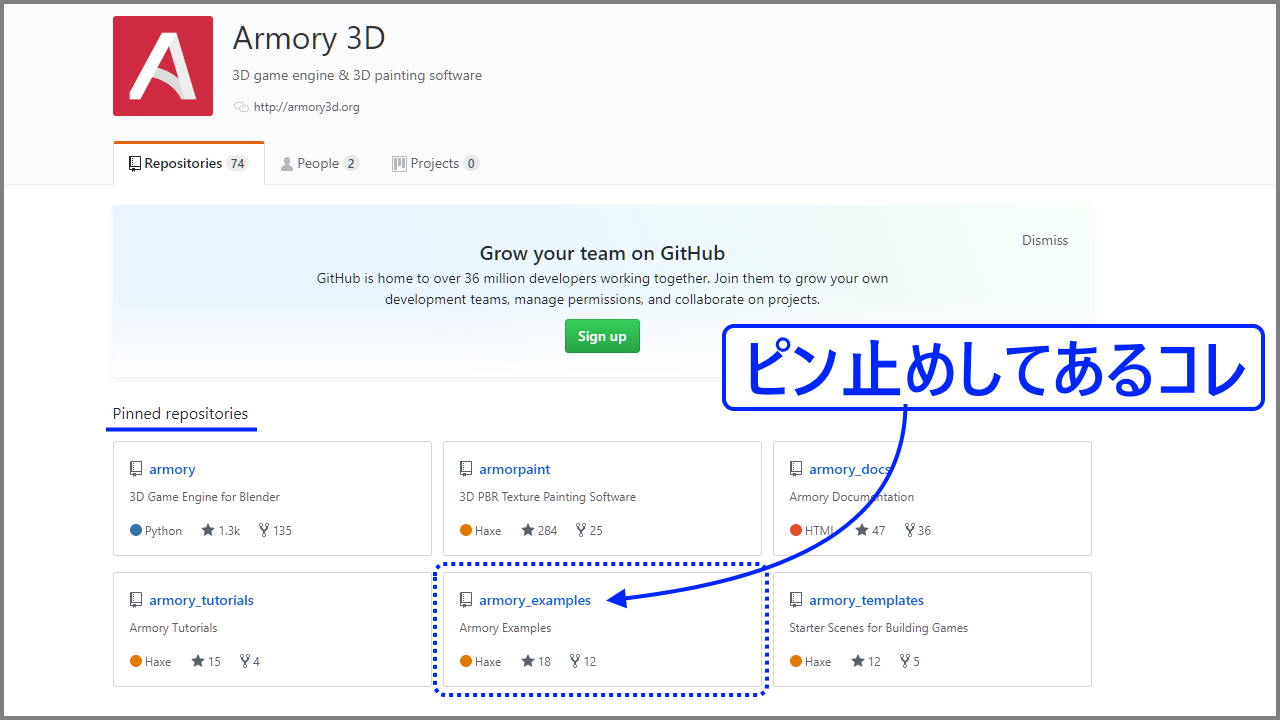Click the green Sign up button

[602, 336]
